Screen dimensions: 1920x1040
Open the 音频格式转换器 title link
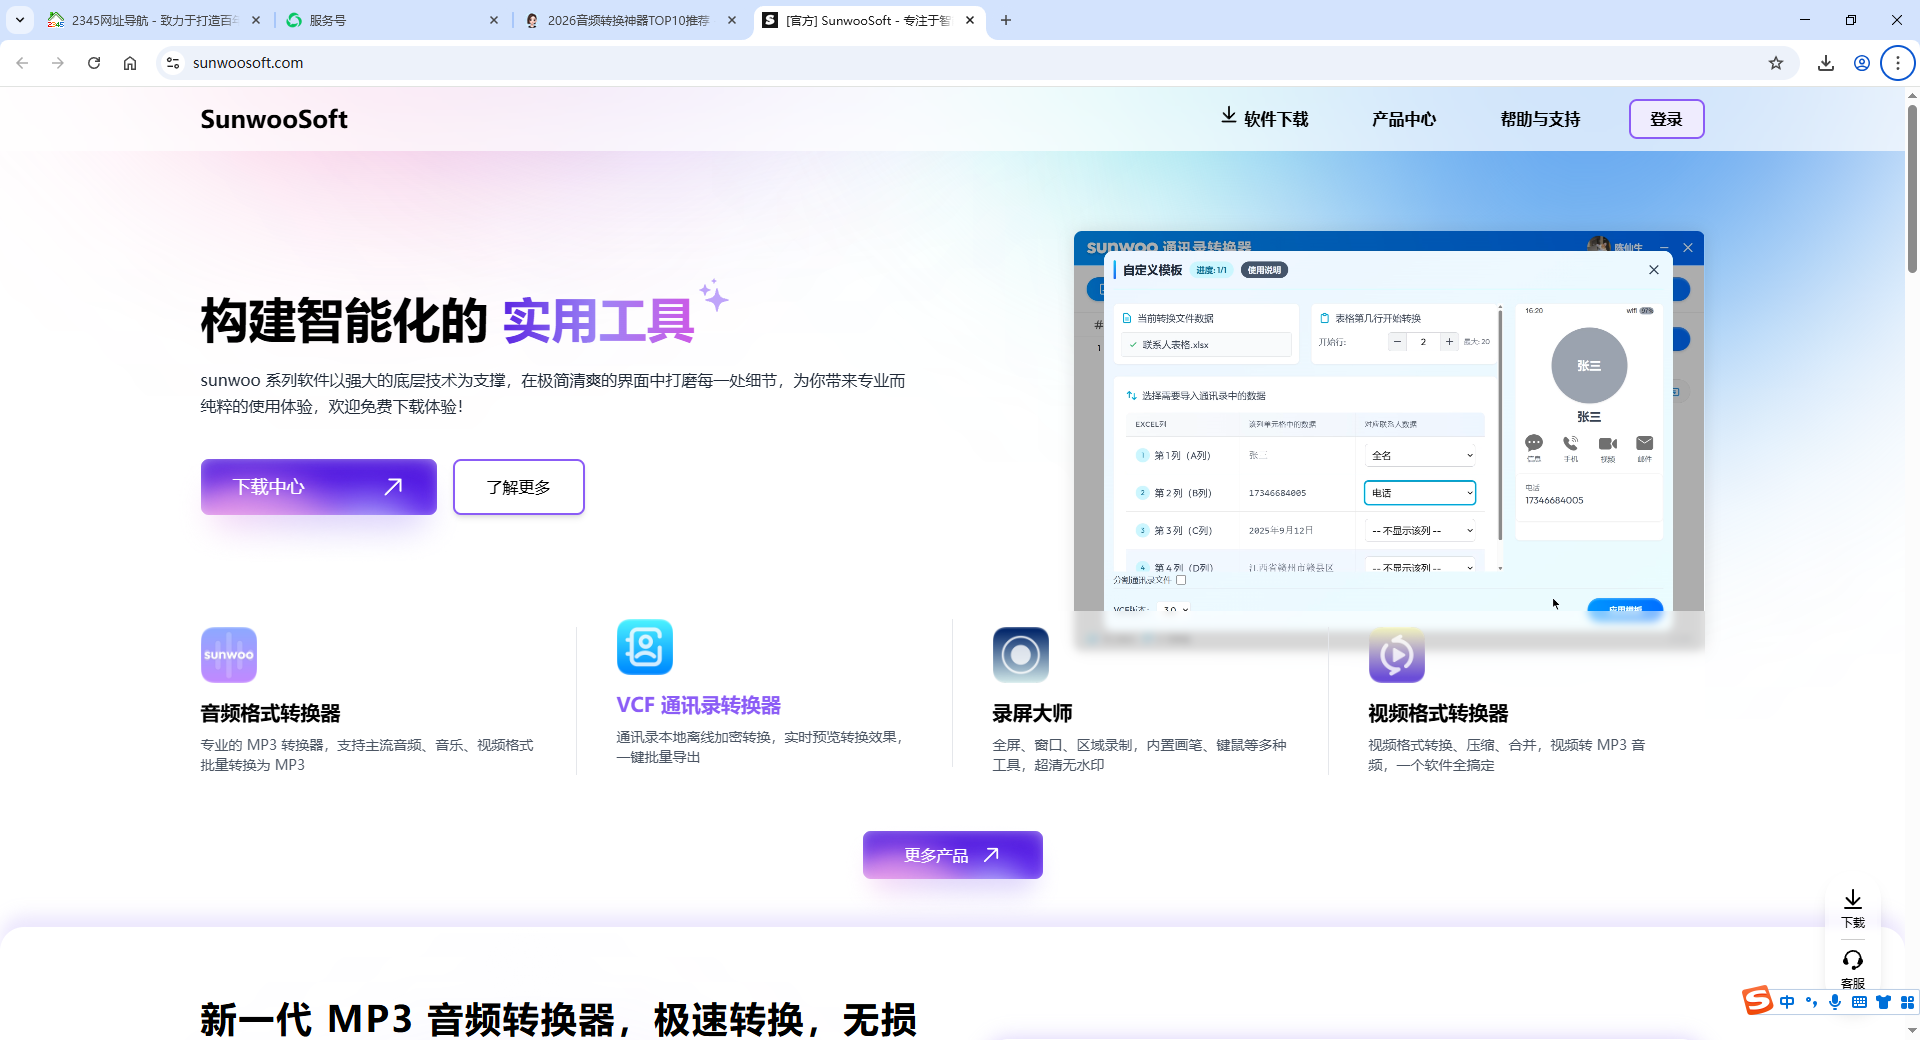pyautogui.click(x=271, y=713)
